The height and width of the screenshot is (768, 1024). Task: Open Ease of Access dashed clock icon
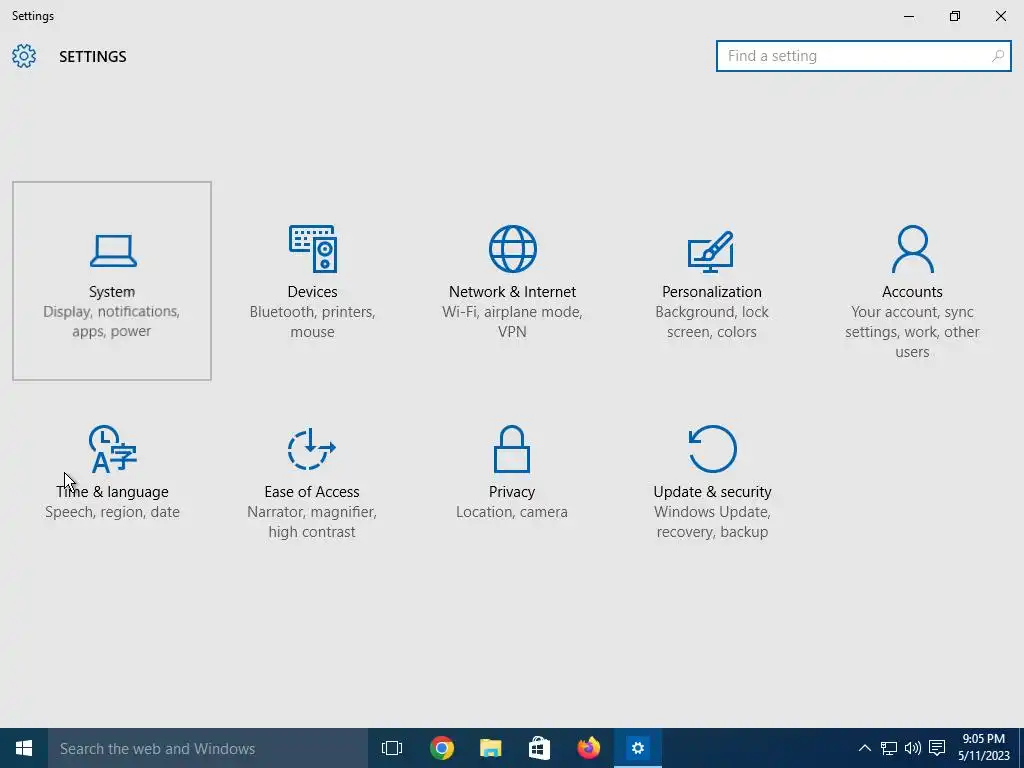[312, 449]
